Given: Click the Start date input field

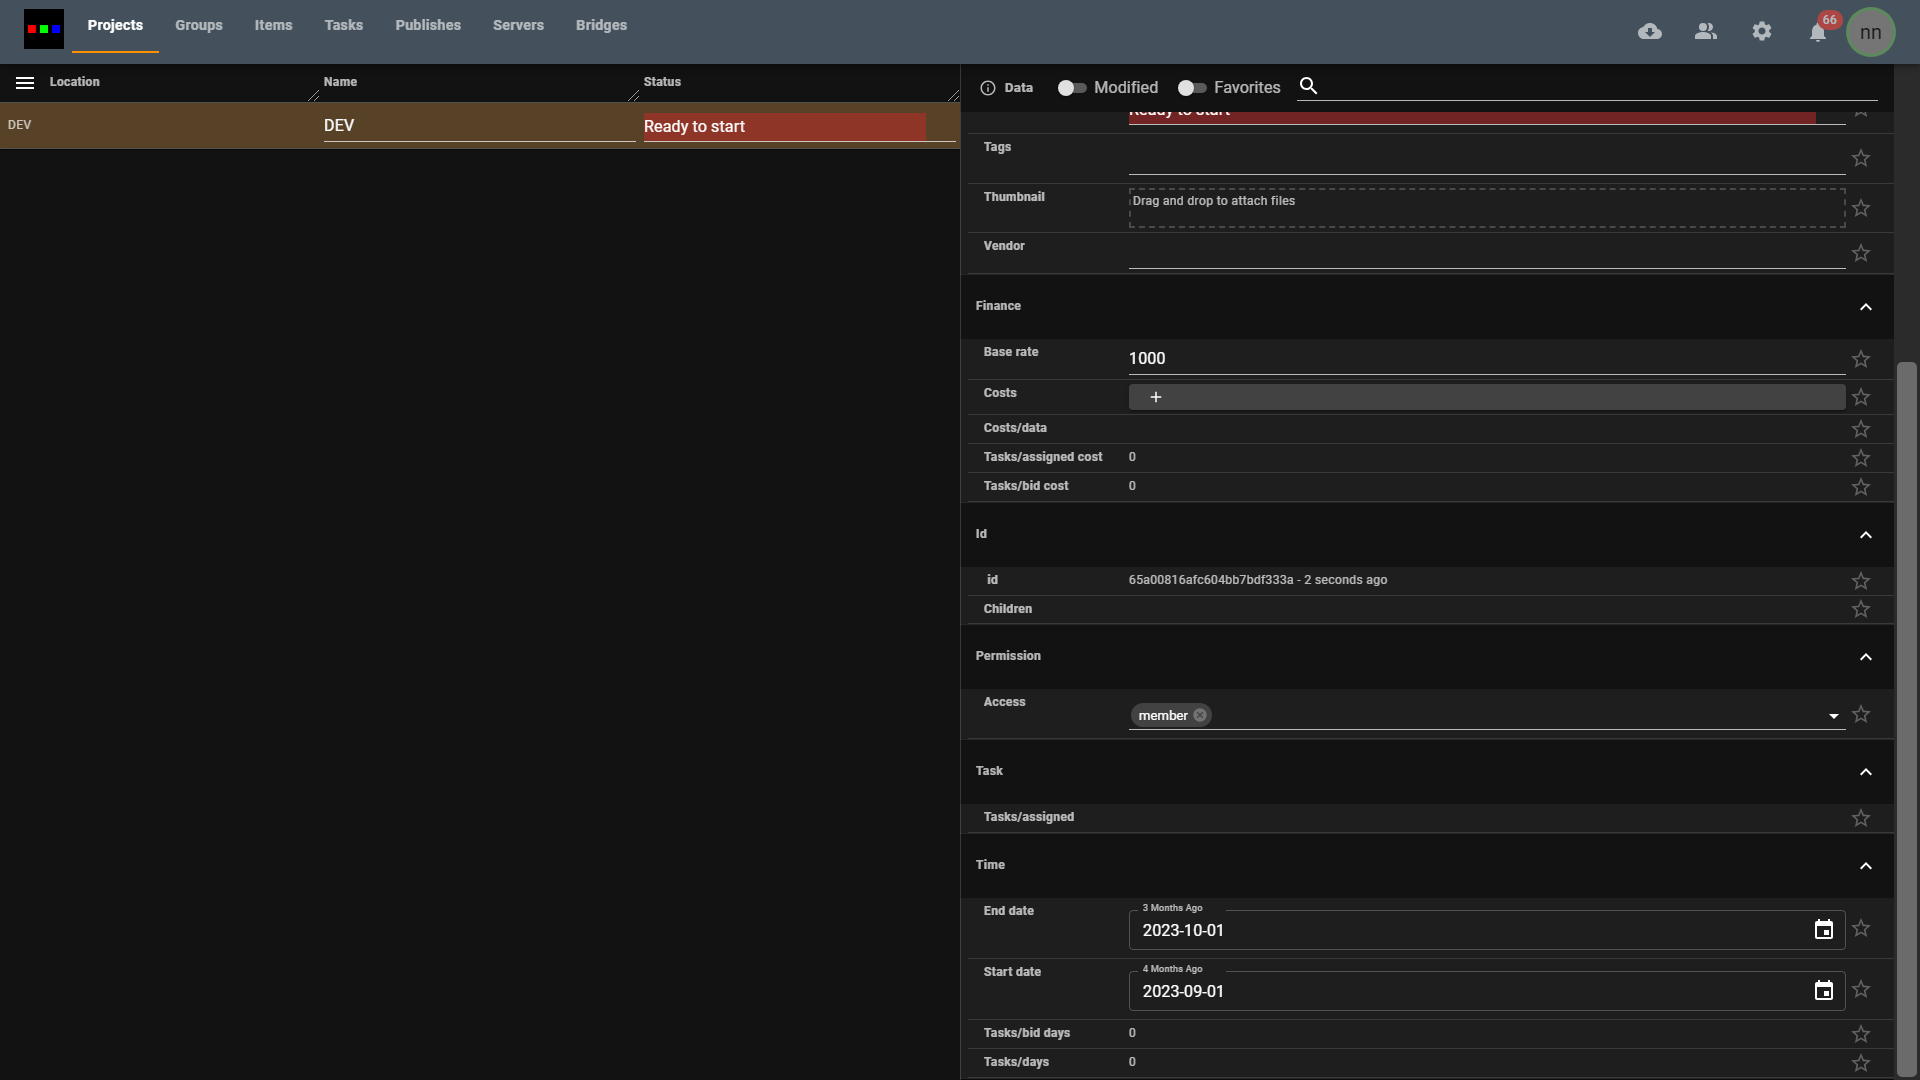Looking at the screenshot, I should click(x=1470, y=991).
